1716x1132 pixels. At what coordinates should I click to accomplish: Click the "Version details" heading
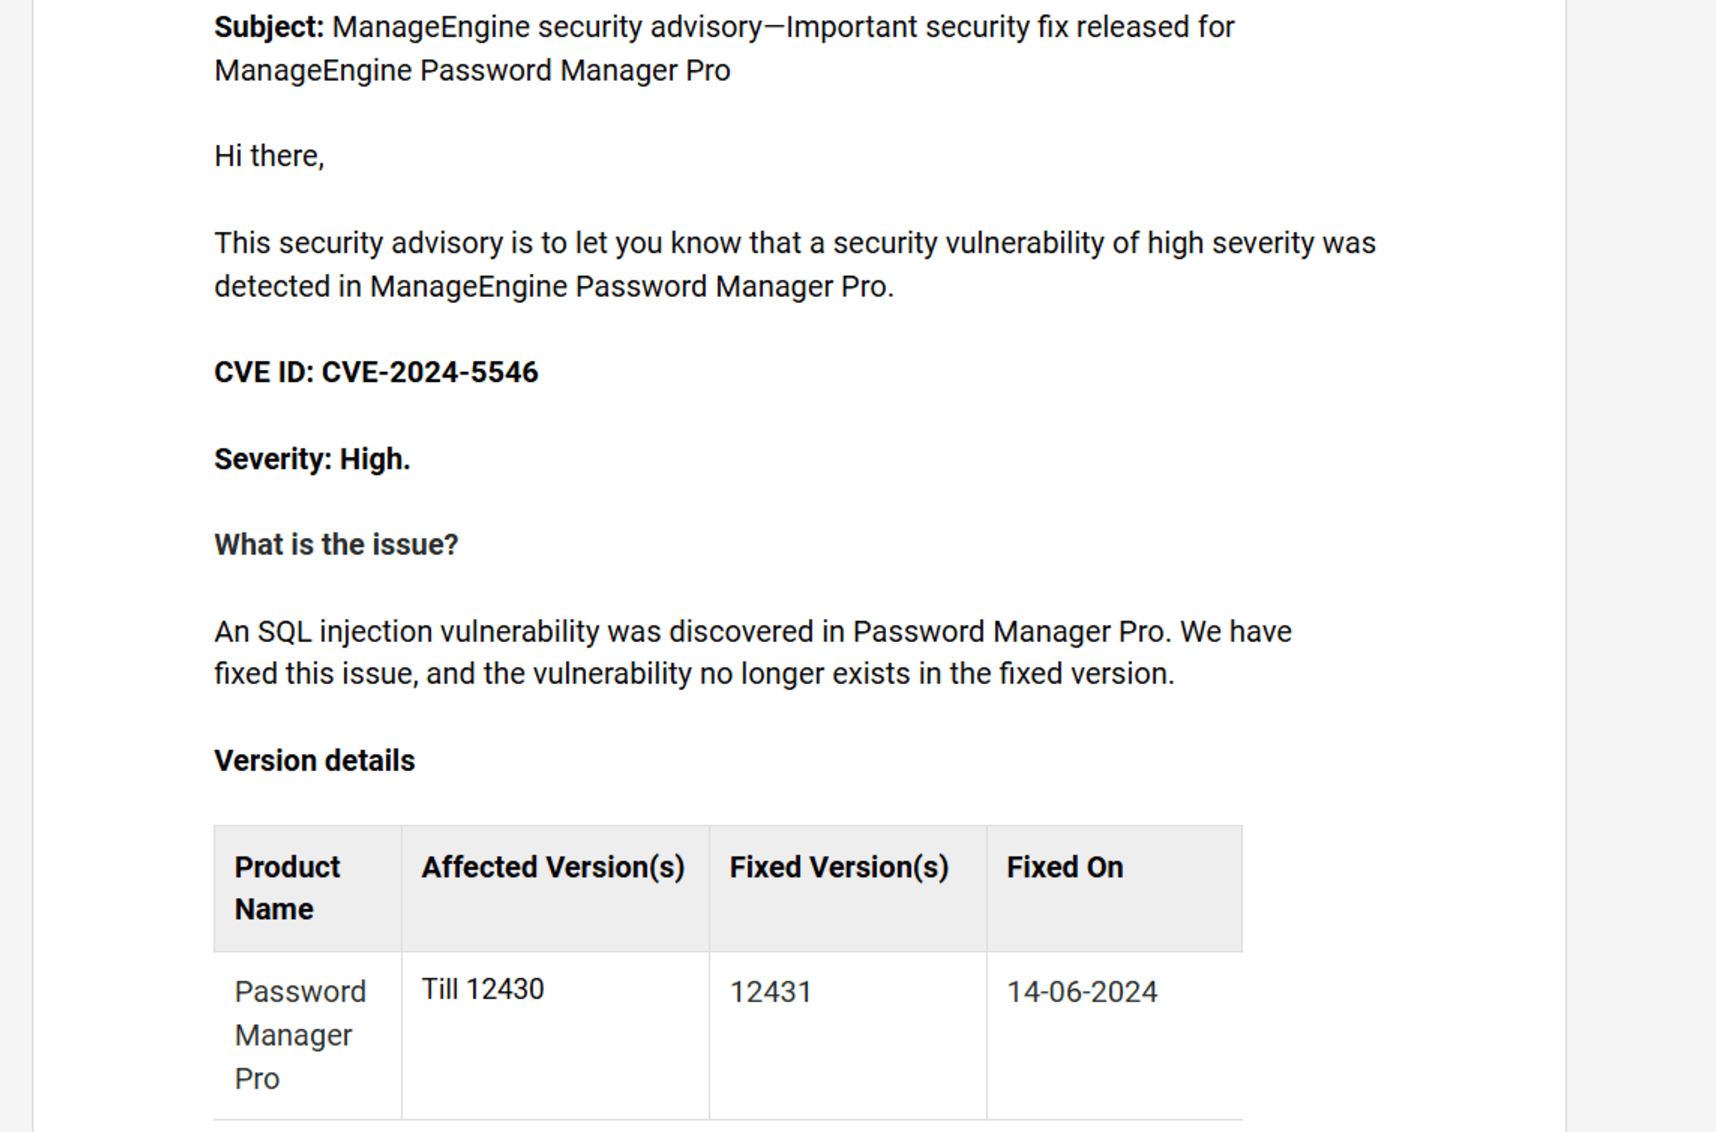coord(314,761)
